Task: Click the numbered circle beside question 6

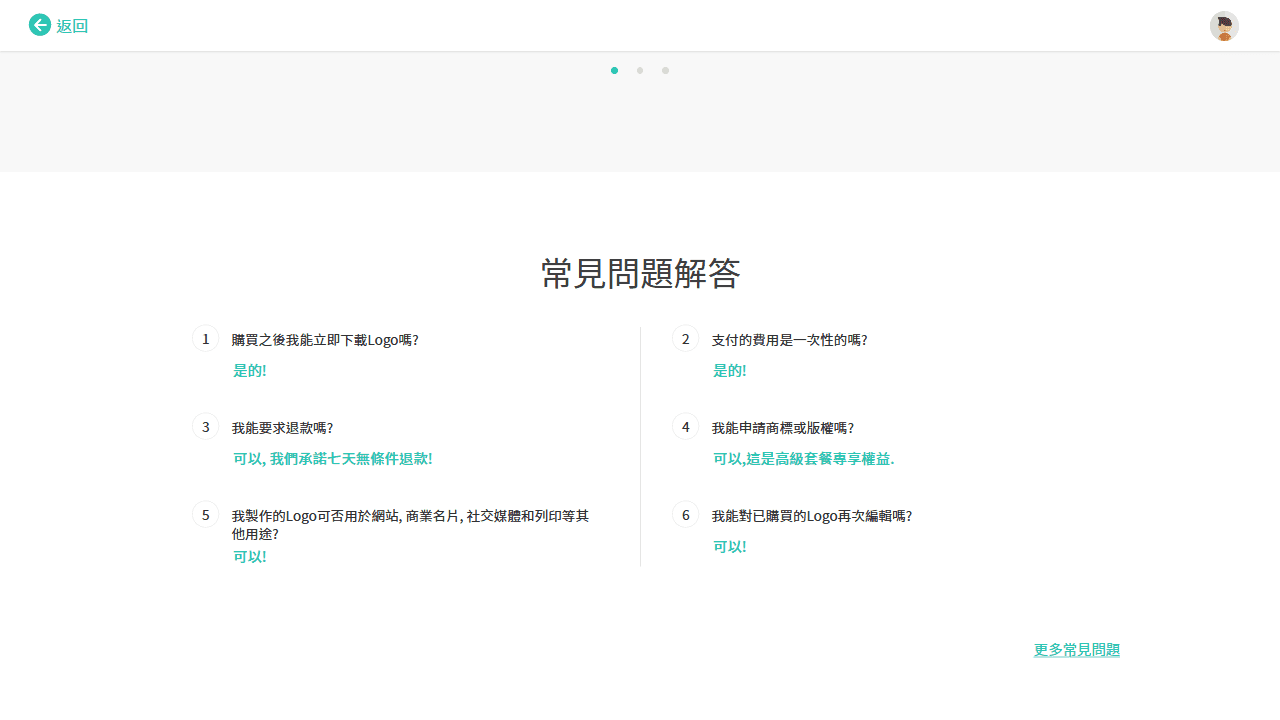Action: click(685, 514)
